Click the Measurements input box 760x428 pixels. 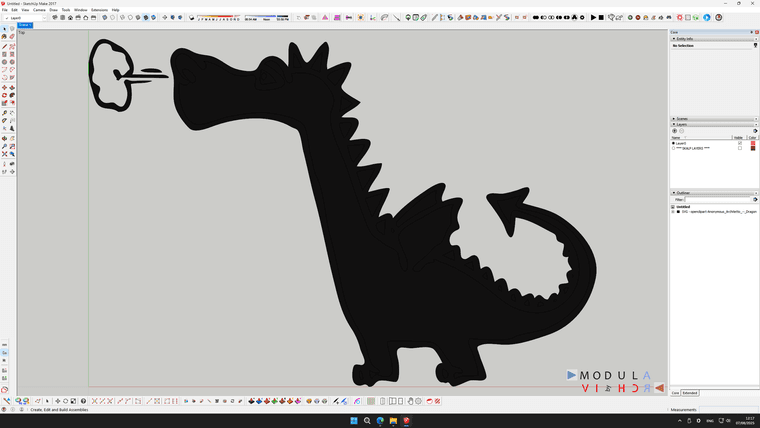[x=728, y=410]
